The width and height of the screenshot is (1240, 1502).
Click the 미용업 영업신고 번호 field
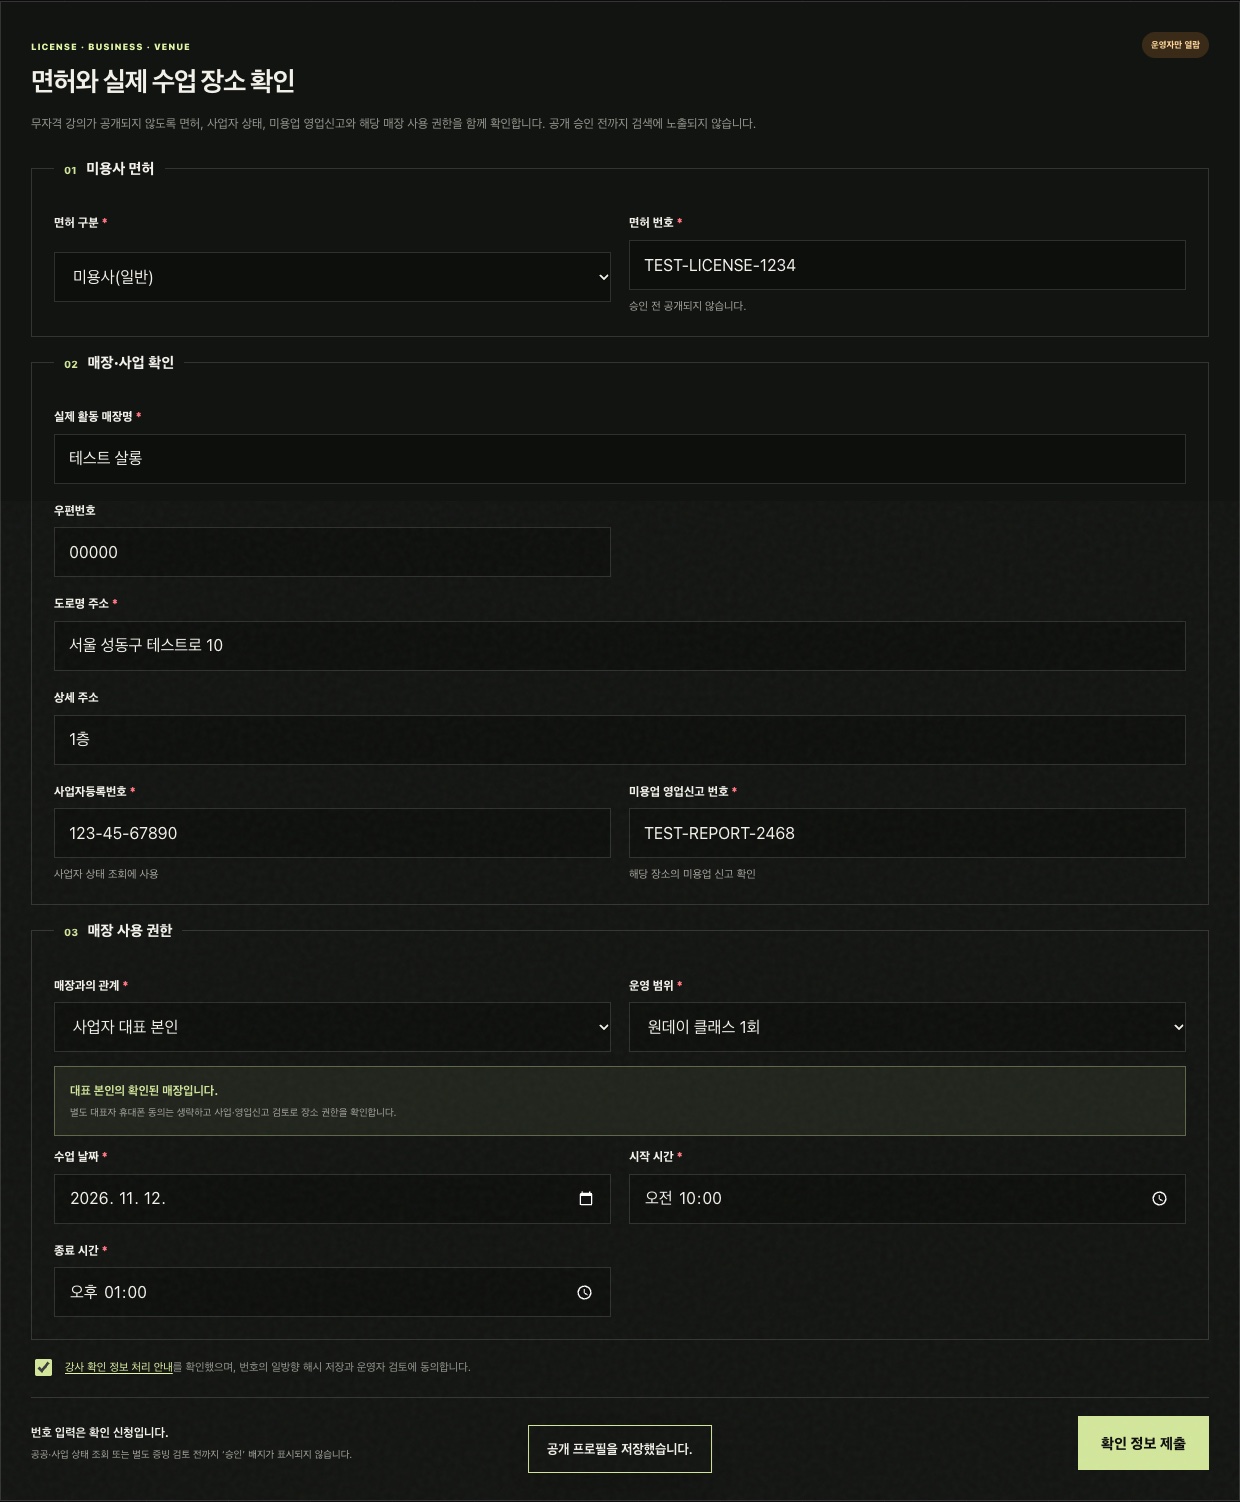[x=907, y=833]
